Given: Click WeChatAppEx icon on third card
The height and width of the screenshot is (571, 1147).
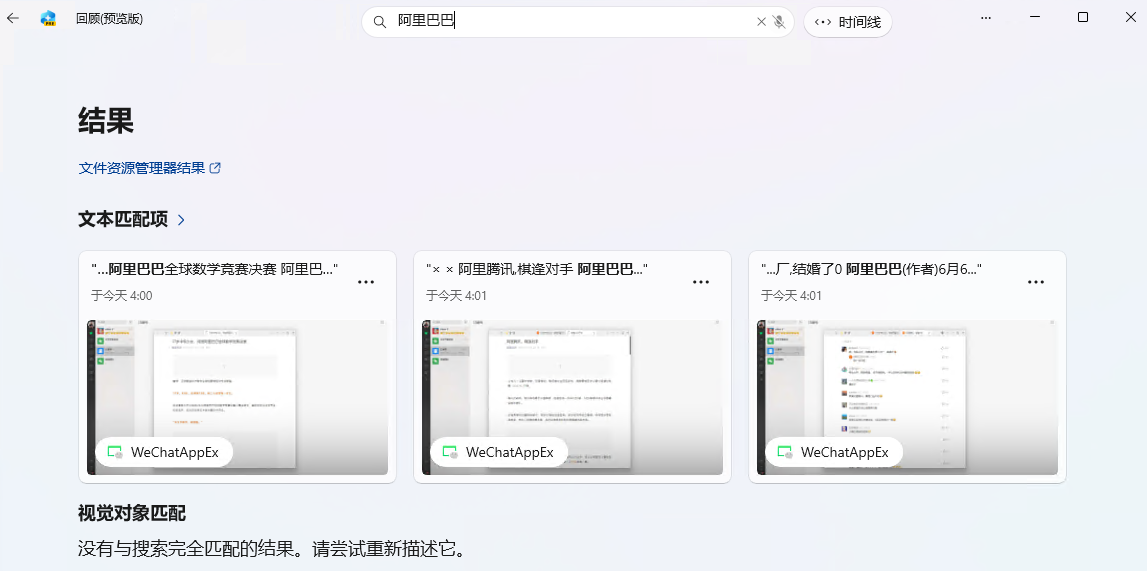Looking at the screenshot, I should tap(785, 452).
